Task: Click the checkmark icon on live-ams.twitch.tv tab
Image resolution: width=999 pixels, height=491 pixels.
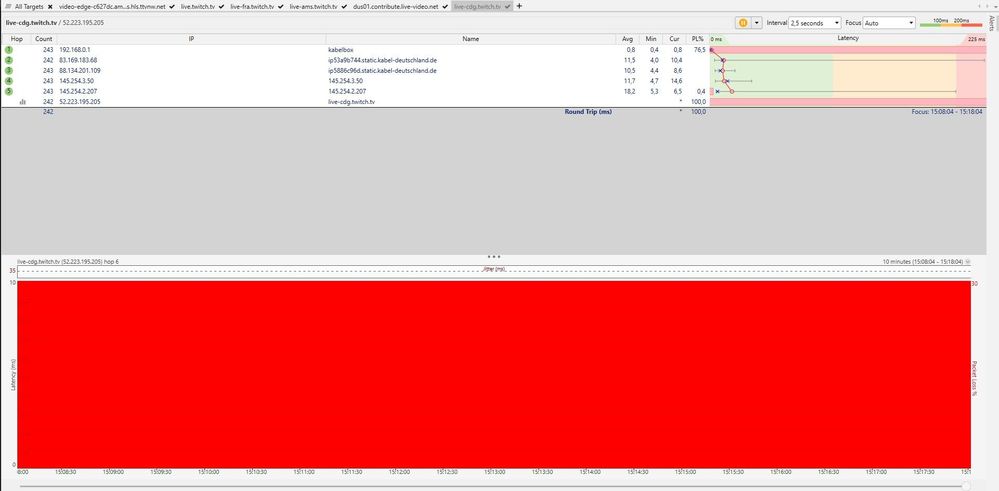Action: click(x=342, y=6)
